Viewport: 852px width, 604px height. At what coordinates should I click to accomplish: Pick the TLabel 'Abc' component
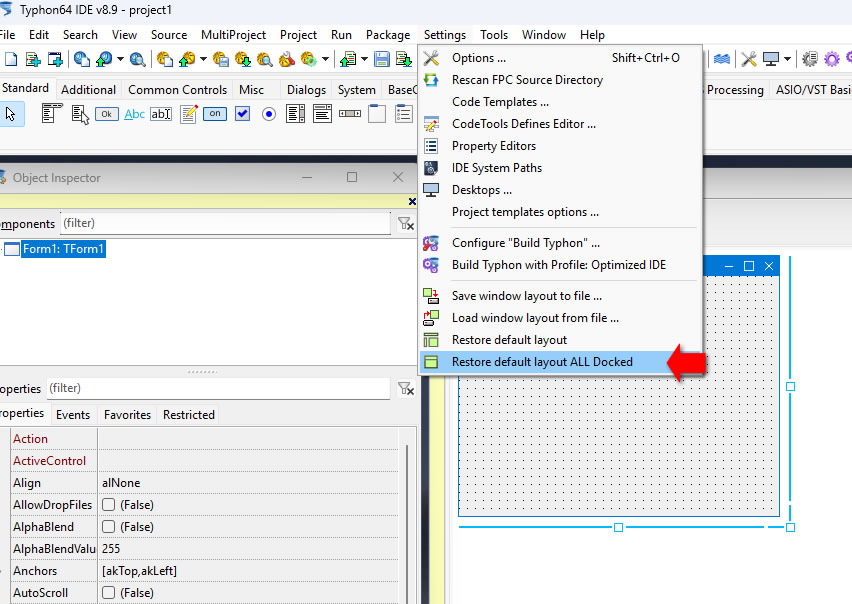134,114
